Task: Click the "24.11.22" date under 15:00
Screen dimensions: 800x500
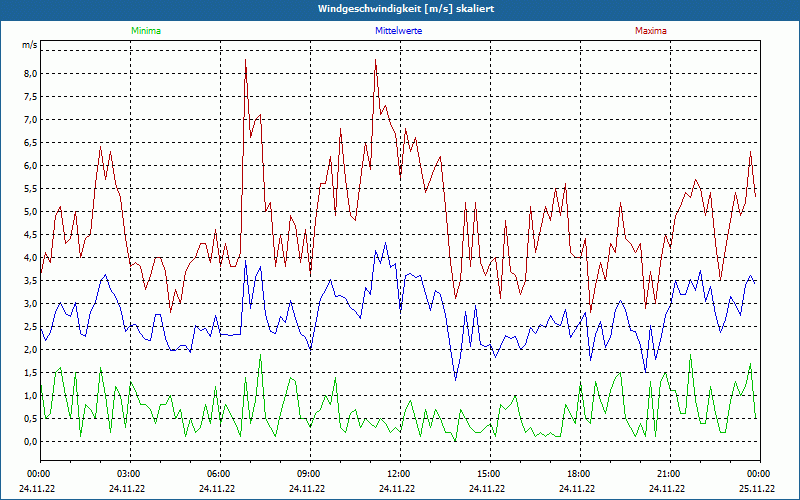Action: point(487,488)
